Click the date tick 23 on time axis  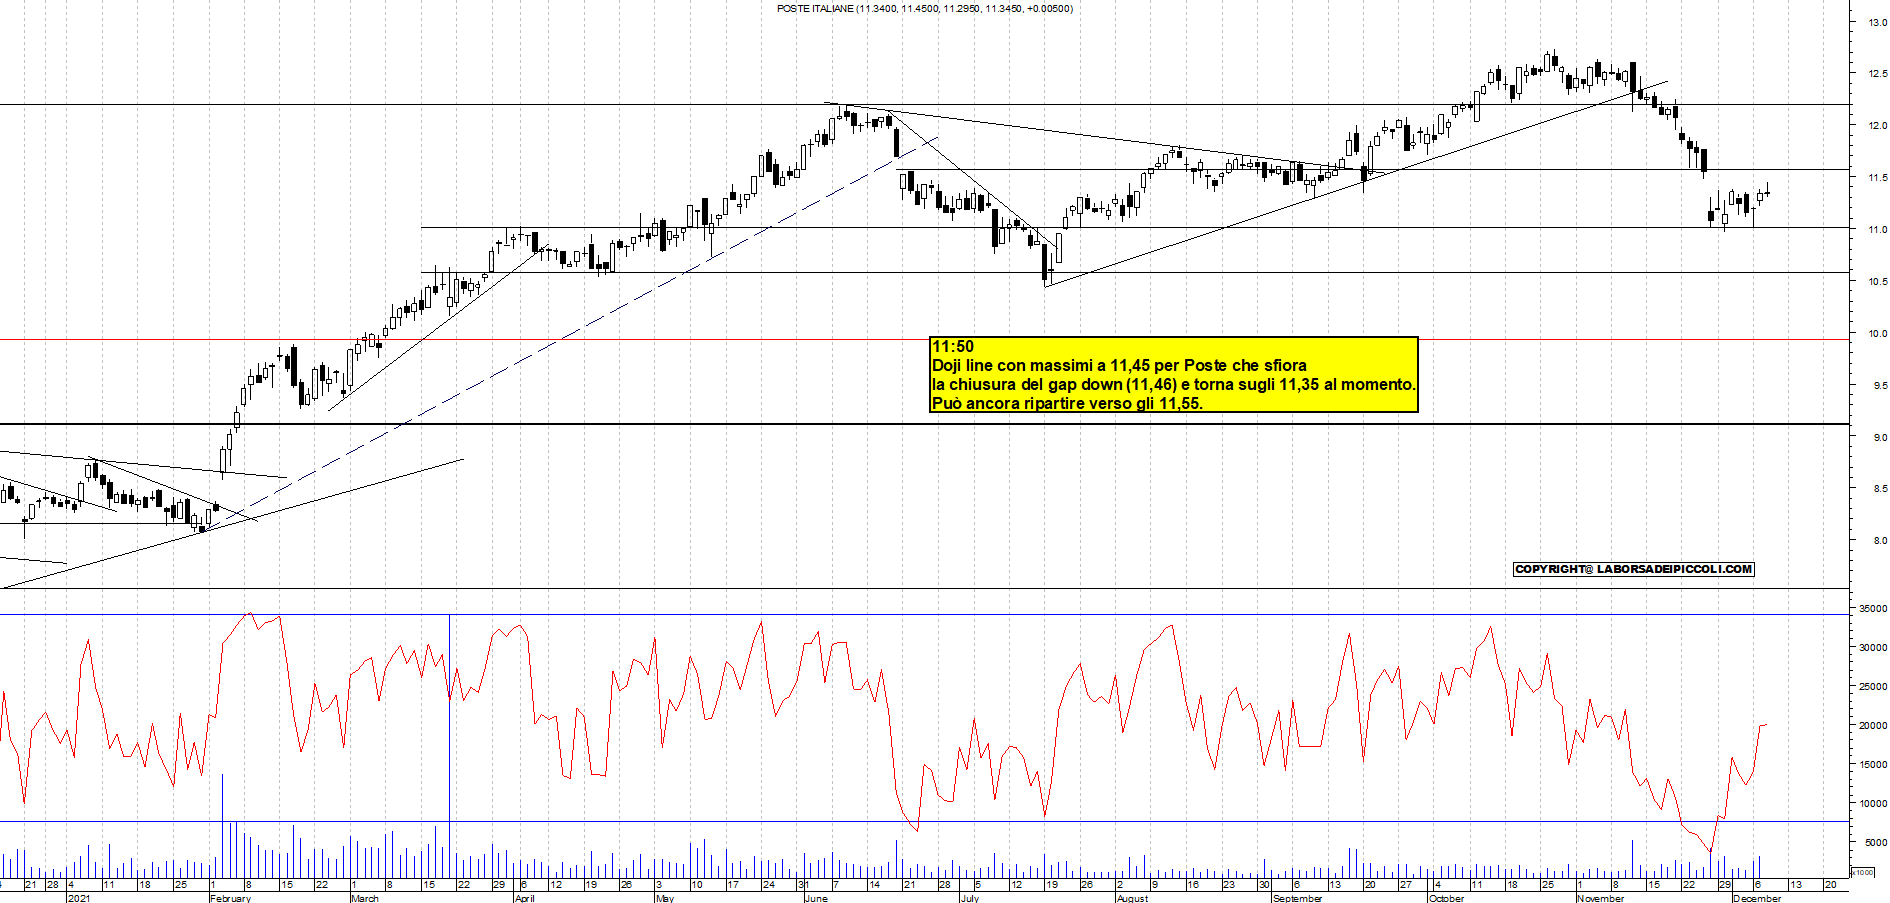(x=1228, y=885)
